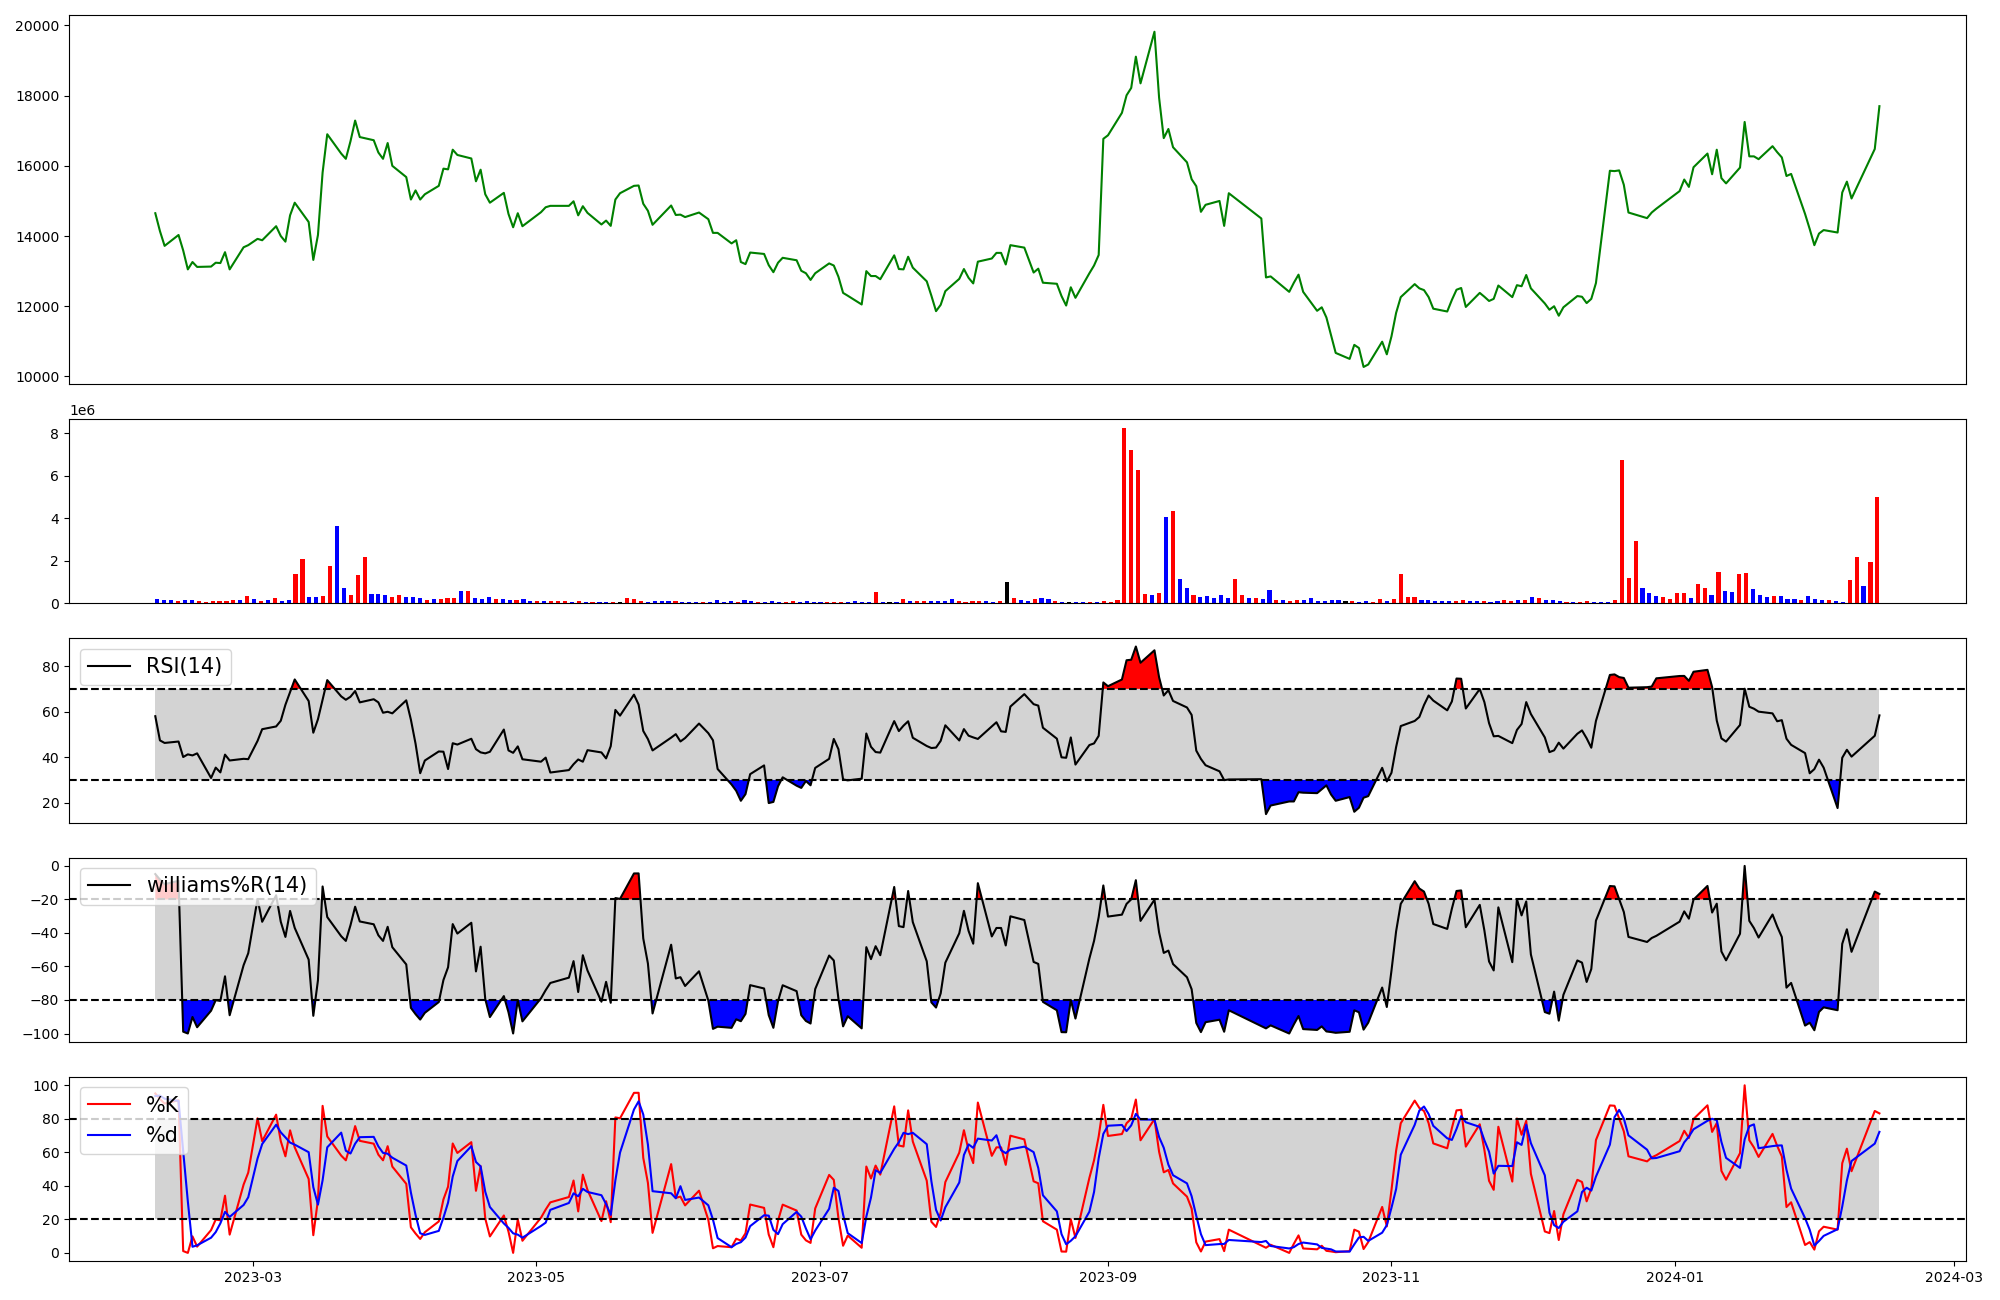Click the RSI(14) legend label
Screen dimensions: 2000x1300
coord(184,666)
